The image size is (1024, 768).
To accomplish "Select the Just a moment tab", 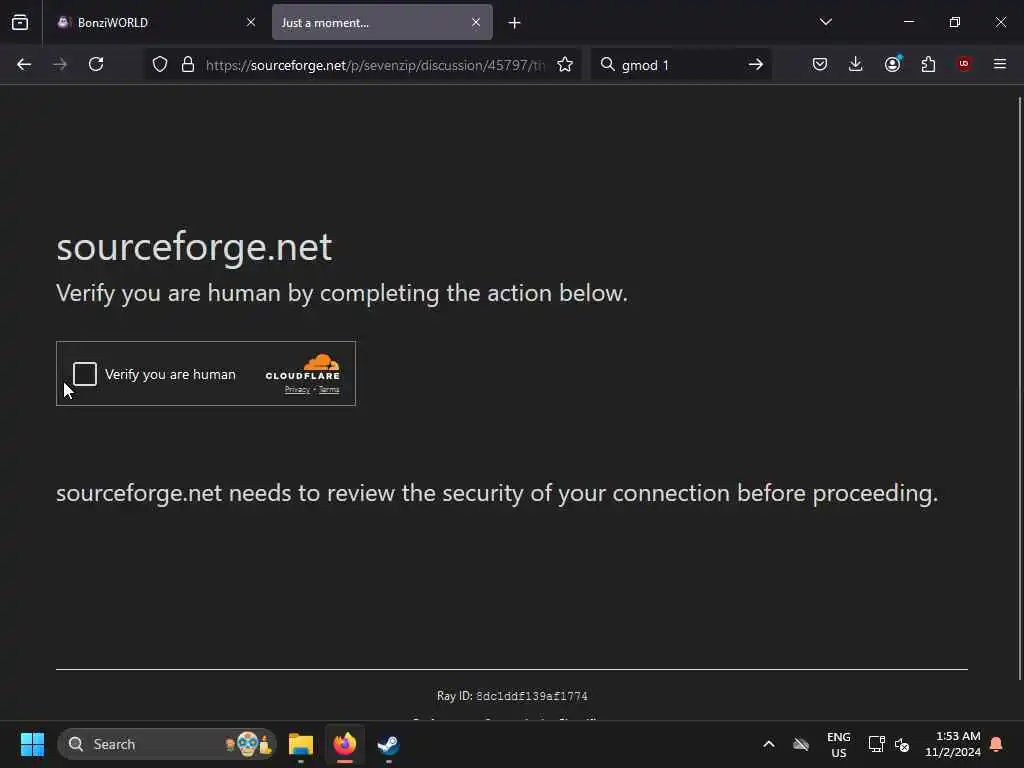I will pyautogui.click(x=382, y=22).
